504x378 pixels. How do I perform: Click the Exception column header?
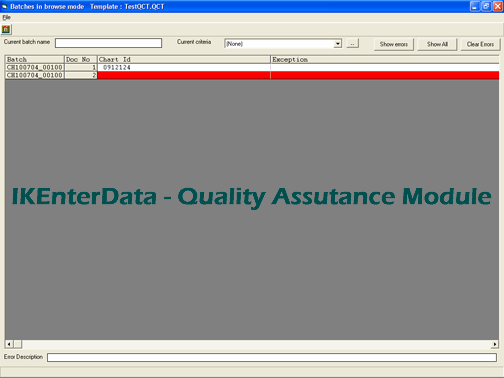click(385, 59)
